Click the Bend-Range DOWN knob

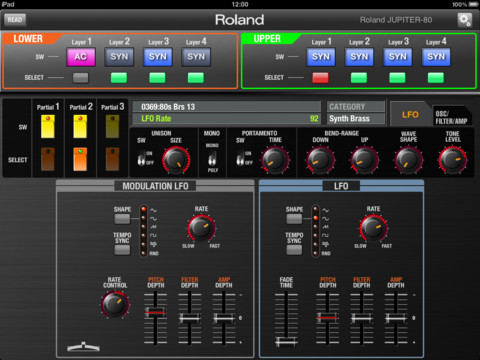tap(320, 160)
